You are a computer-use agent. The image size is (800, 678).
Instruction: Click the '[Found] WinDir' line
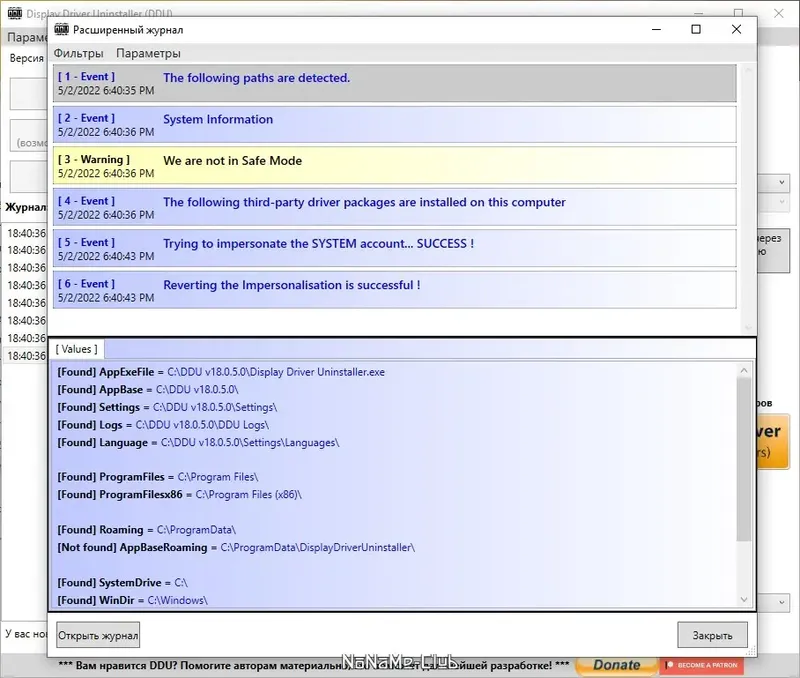click(x=133, y=600)
